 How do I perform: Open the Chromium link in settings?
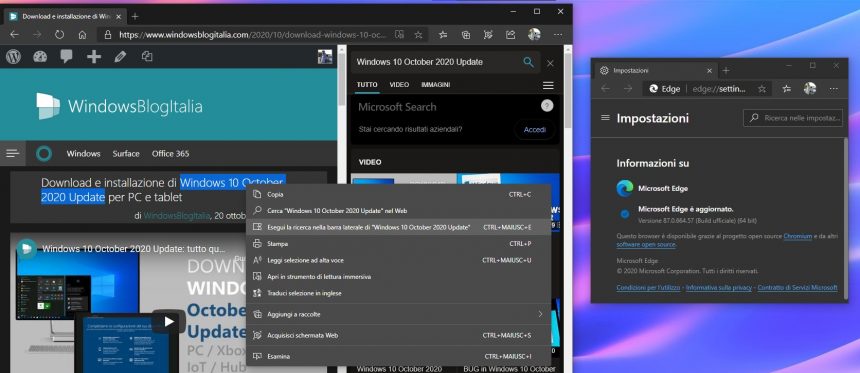797,236
